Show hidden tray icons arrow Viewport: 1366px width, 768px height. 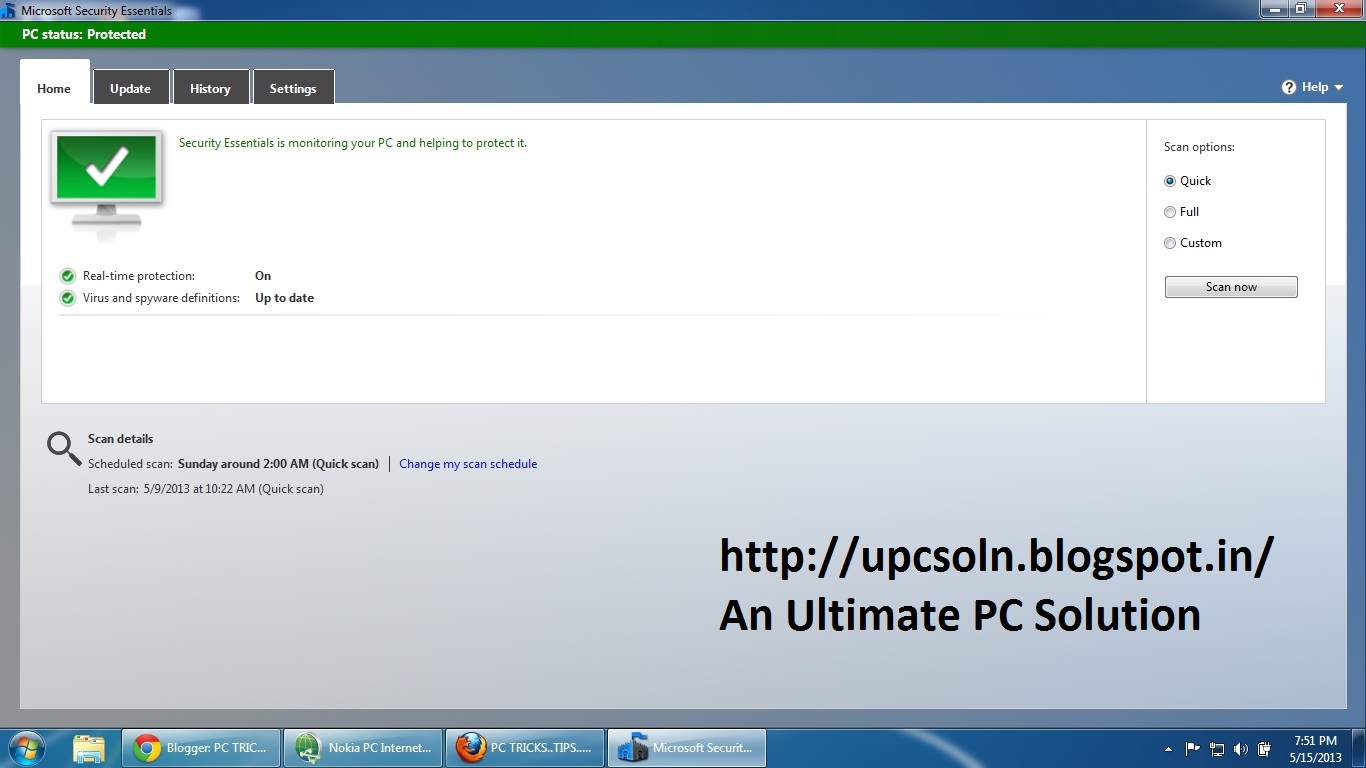click(1169, 749)
